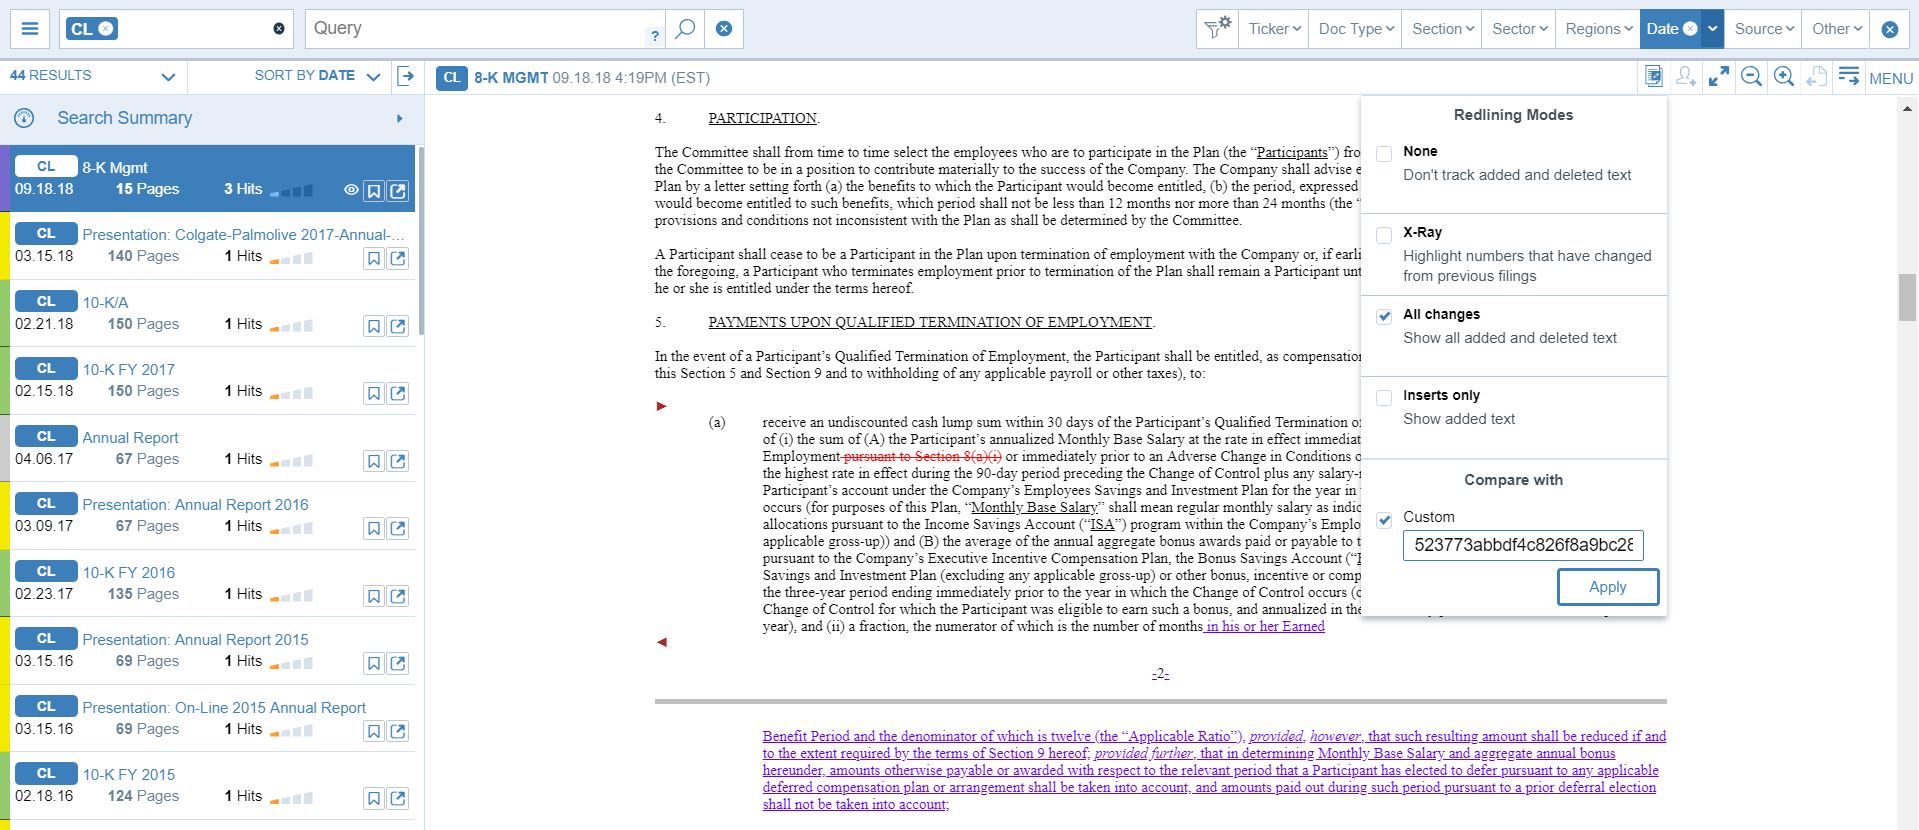The image size is (1919, 830).
Task: Toggle redlining modes document icon
Action: [1653, 77]
